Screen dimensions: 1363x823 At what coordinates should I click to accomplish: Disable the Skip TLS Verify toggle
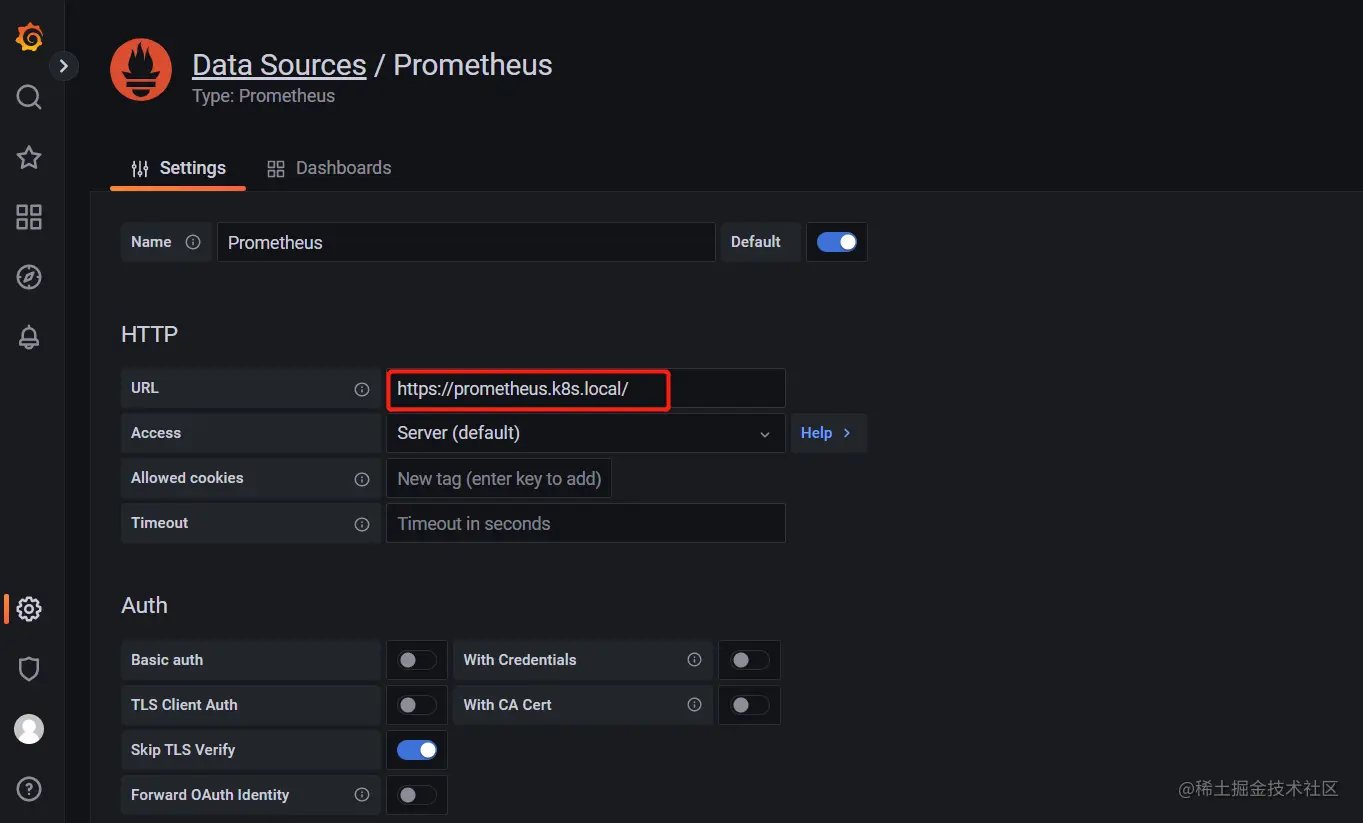tap(416, 750)
